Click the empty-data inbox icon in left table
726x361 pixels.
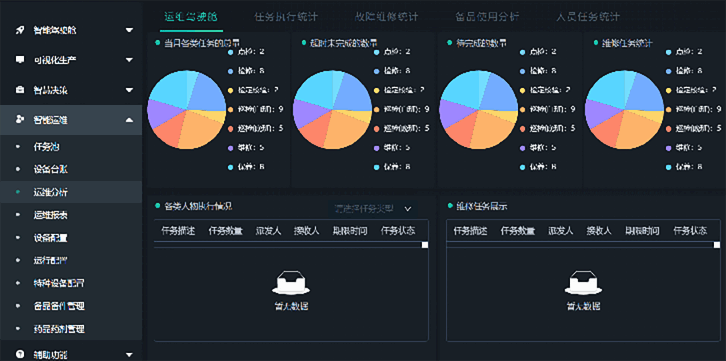pos(291,283)
